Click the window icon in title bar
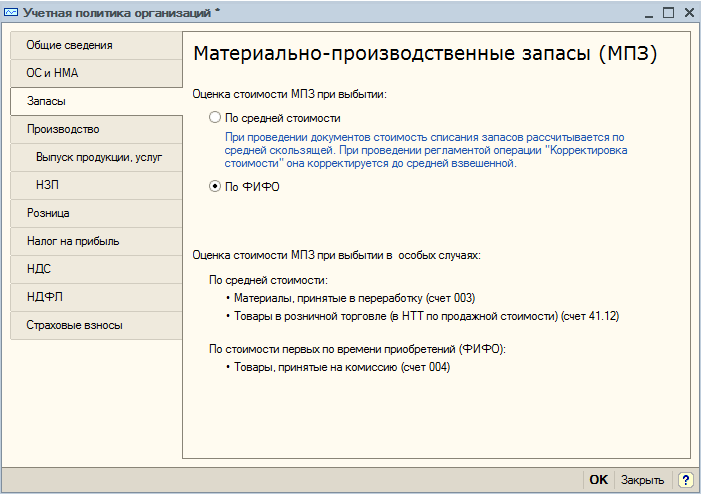701x494 pixels. 11,13
